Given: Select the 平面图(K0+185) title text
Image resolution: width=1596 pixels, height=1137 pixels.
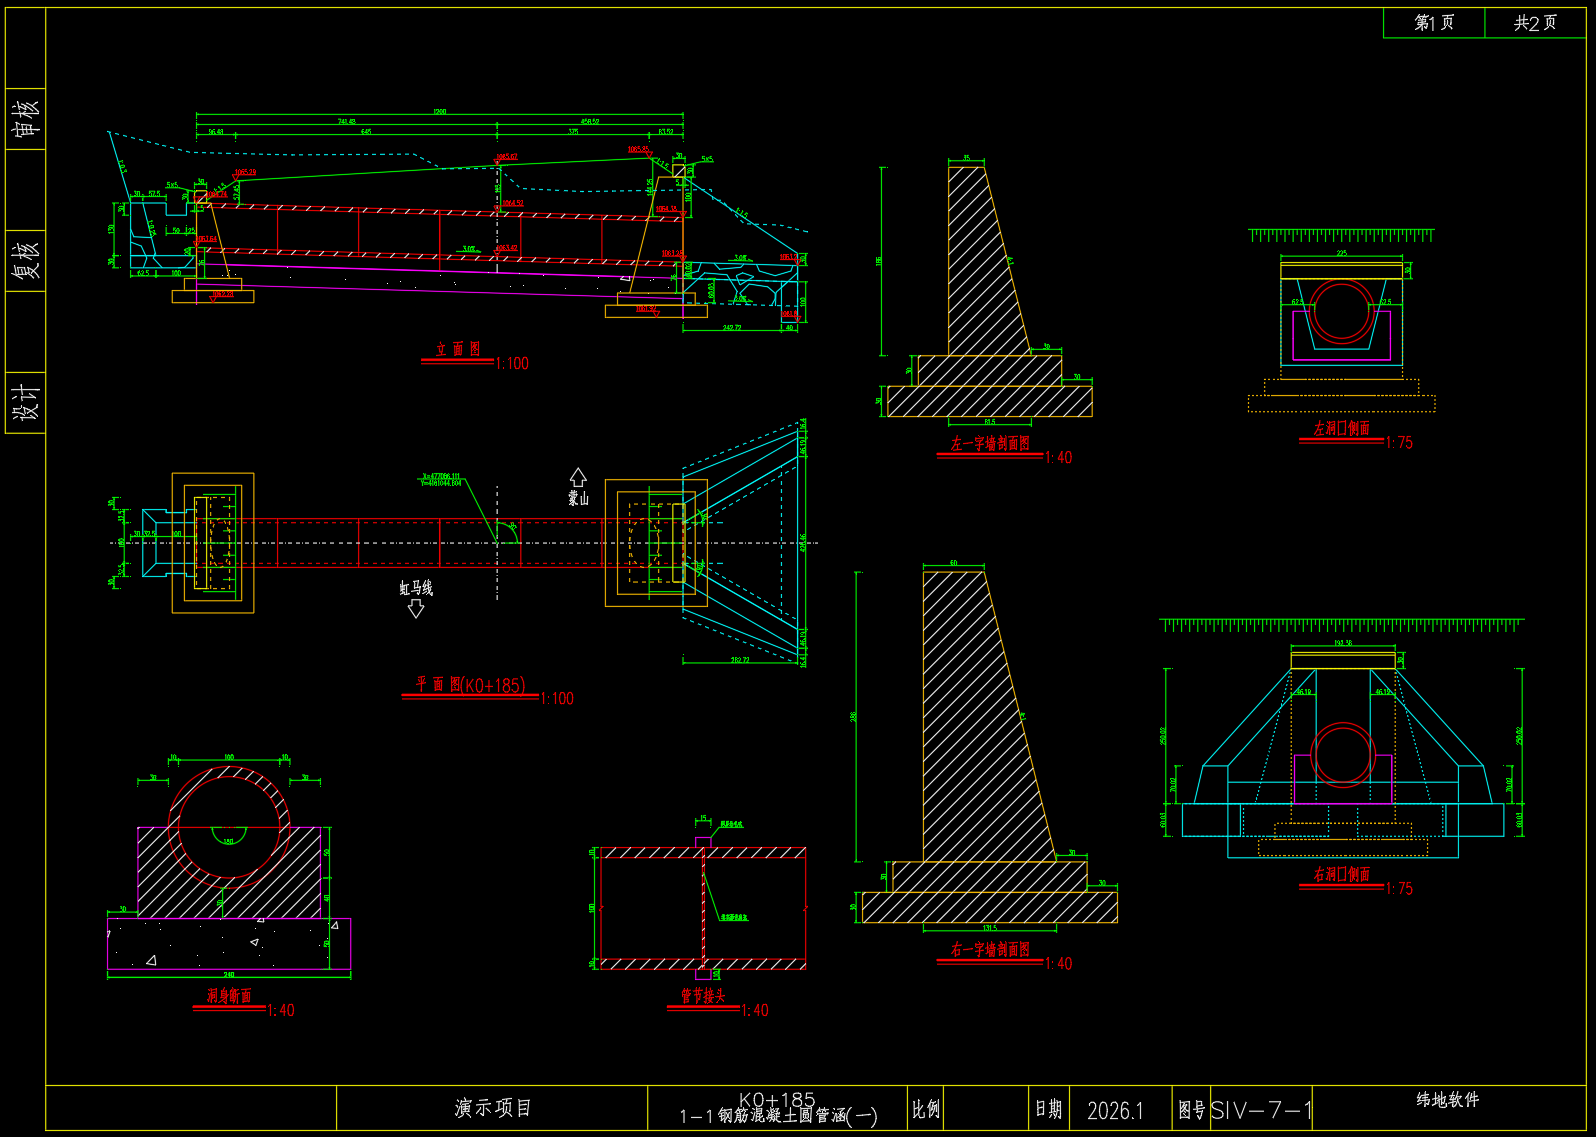Looking at the screenshot, I should (x=470, y=685).
